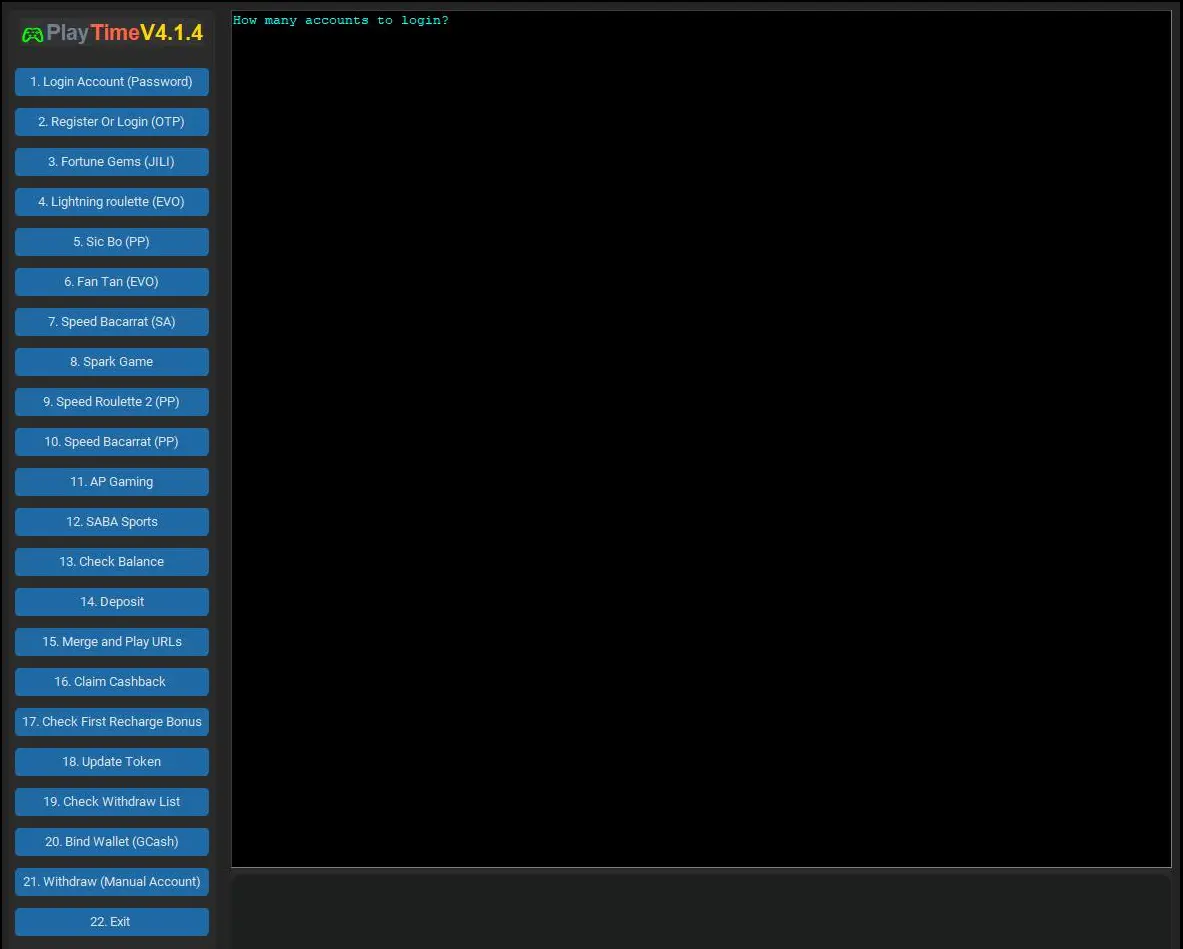
Task: Start Sic Bo (PP)
Action: point(112,242)
